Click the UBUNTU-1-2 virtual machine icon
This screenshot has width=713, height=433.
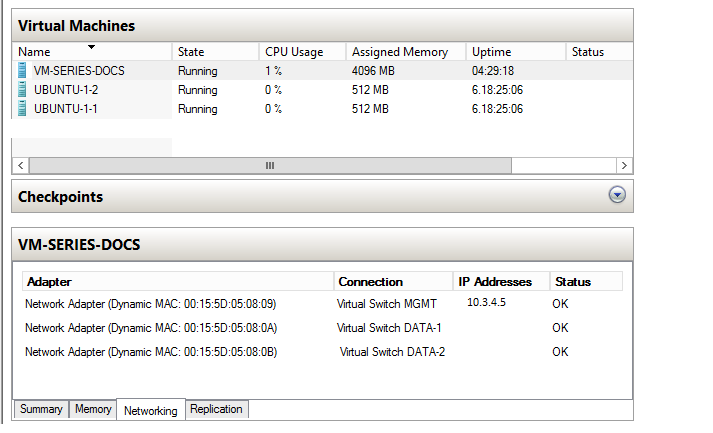pos(23,90)
